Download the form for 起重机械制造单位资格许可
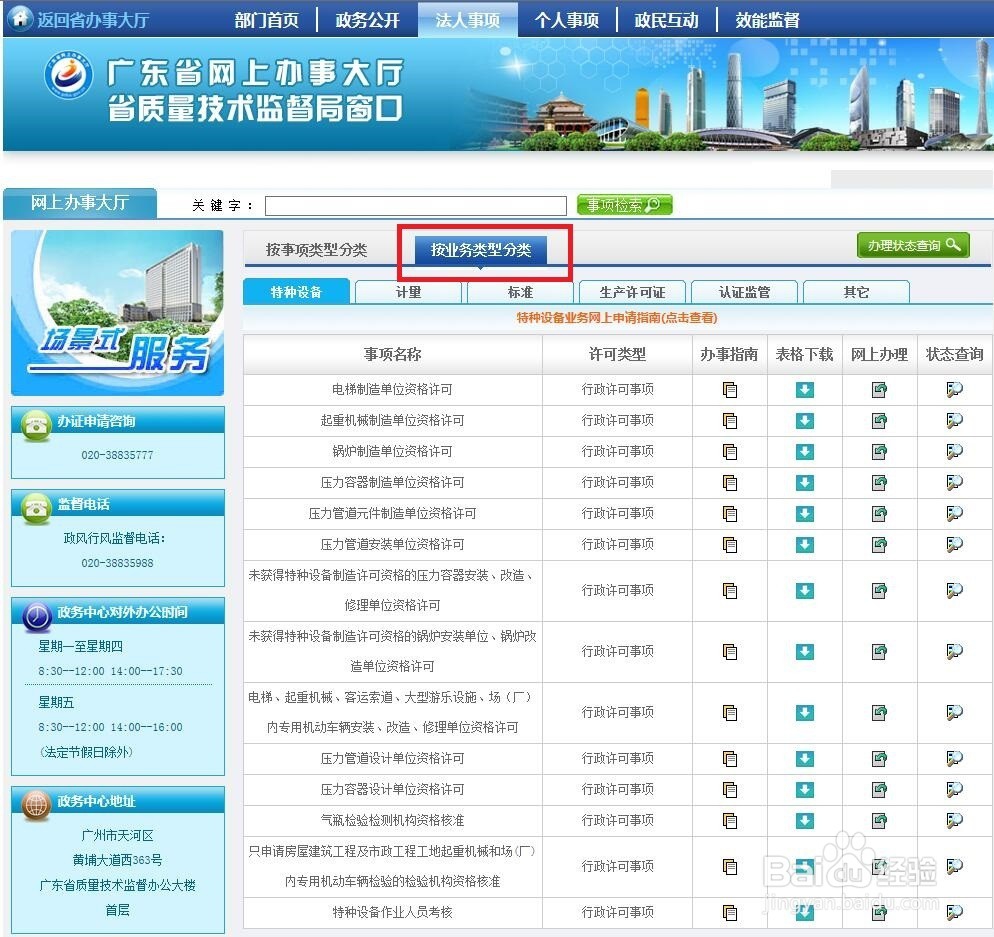Image resolution: width=994 pixels, height=937 pixels. (804, 420)
